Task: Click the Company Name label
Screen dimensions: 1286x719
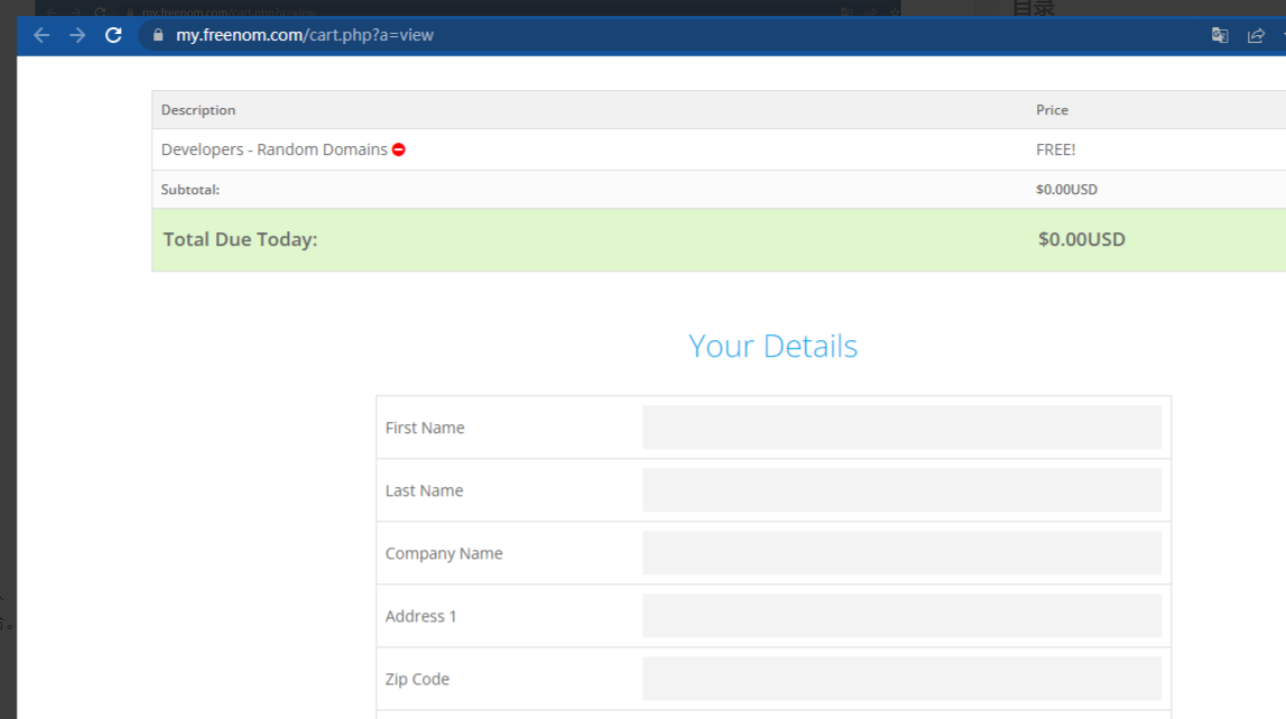Action: [444, 554]
